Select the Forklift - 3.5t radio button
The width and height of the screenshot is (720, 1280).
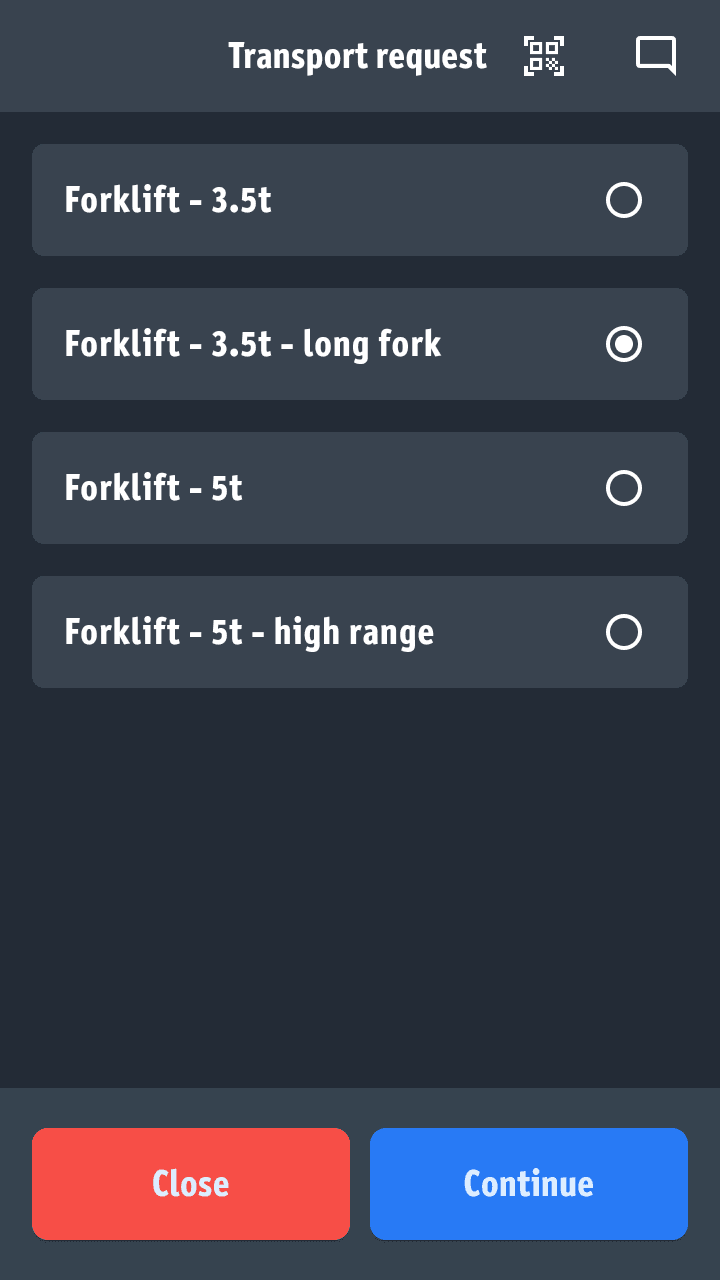pyautogui.click(x=623, y=200)
